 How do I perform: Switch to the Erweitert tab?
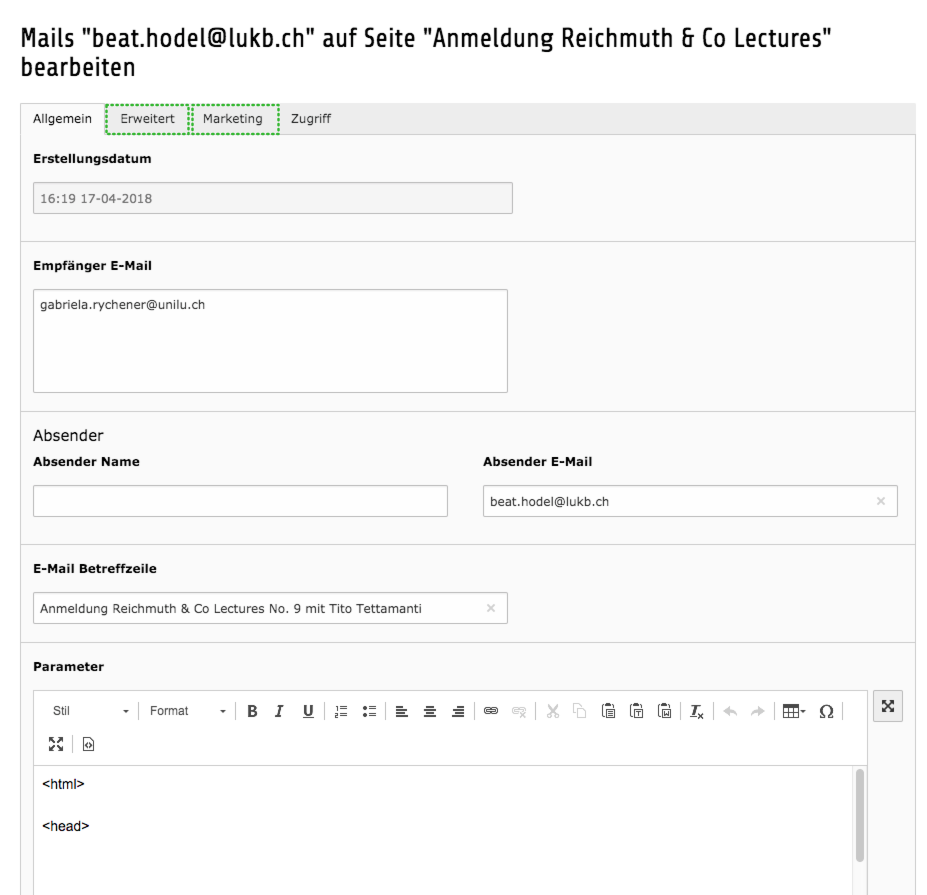[147, 119]
